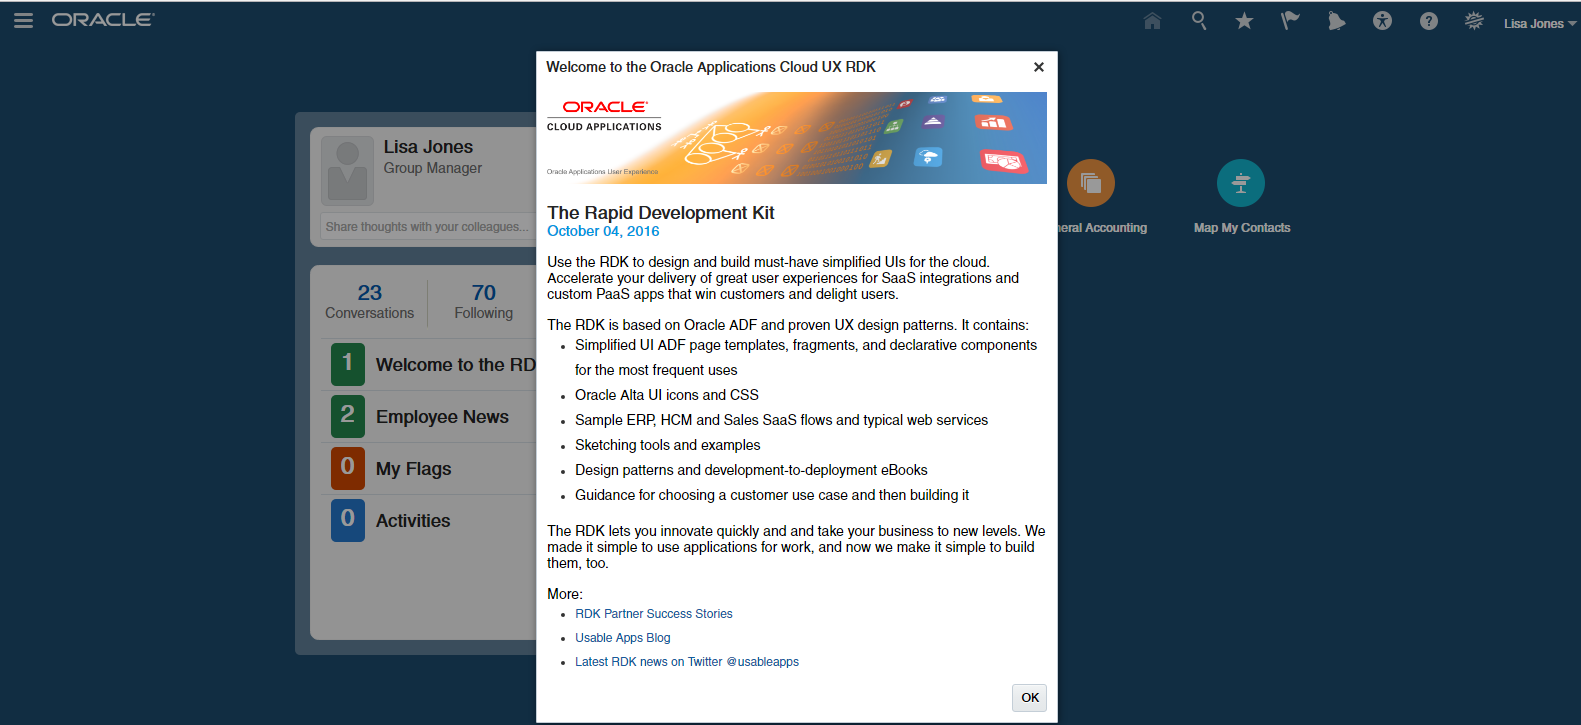
Task: Open the Help question mark icon
Action: (x=1428, y=21)
